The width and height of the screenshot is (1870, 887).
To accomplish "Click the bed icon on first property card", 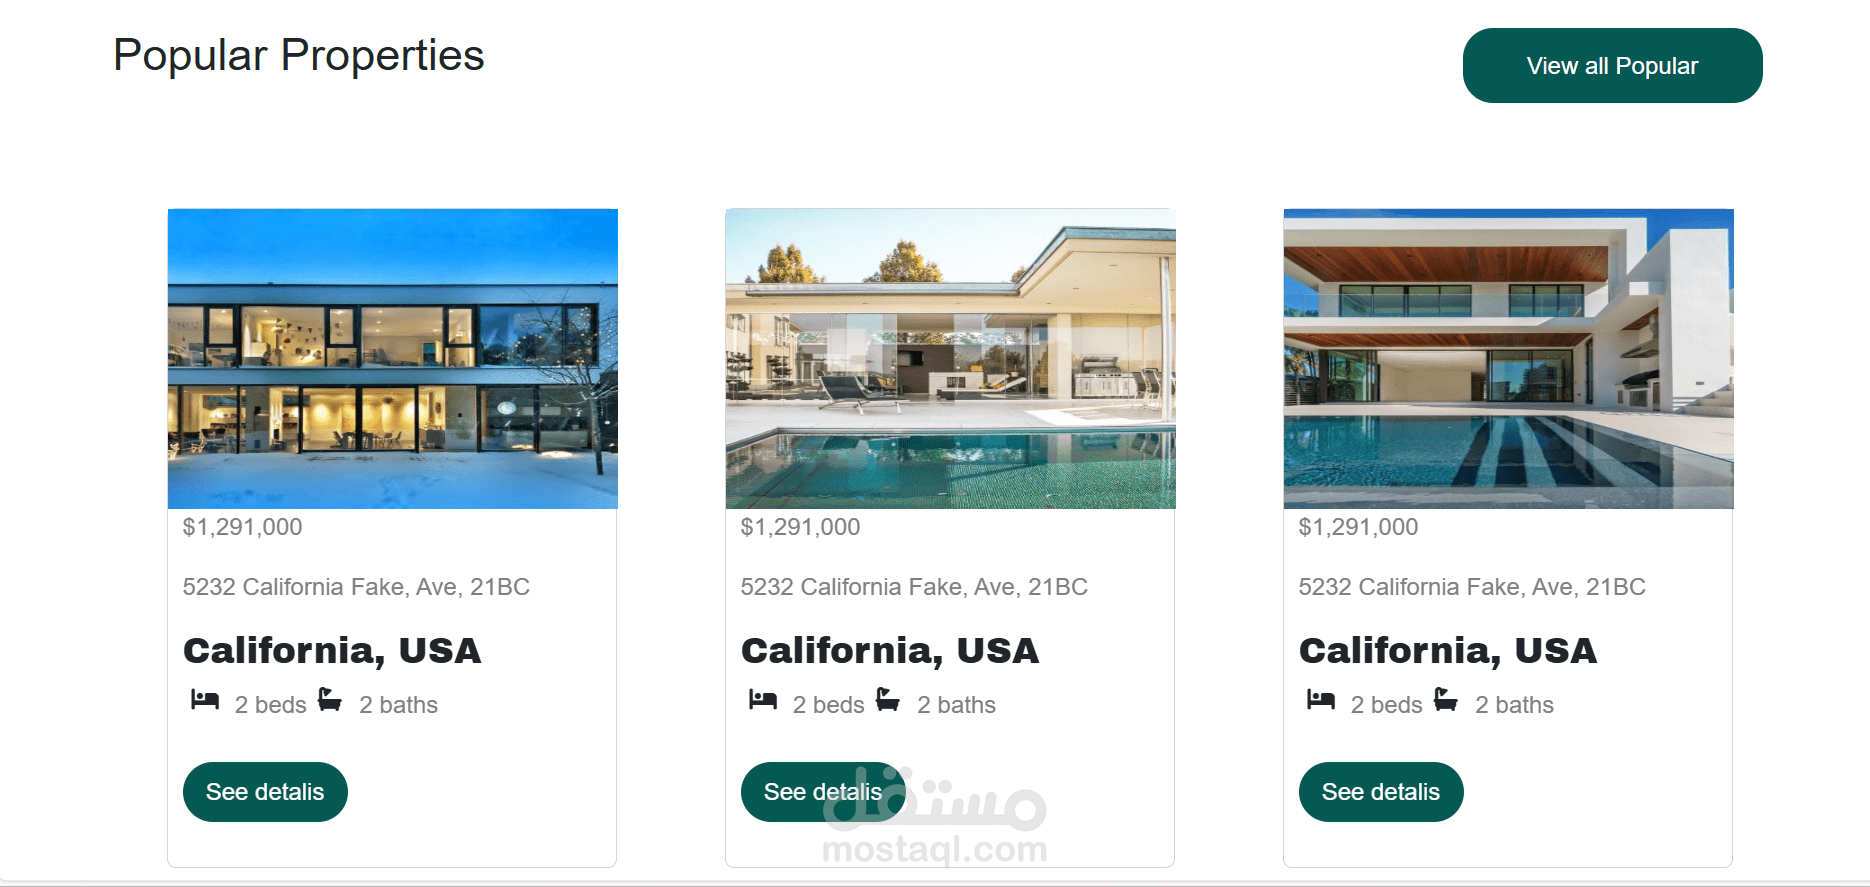I will [205, 700].
